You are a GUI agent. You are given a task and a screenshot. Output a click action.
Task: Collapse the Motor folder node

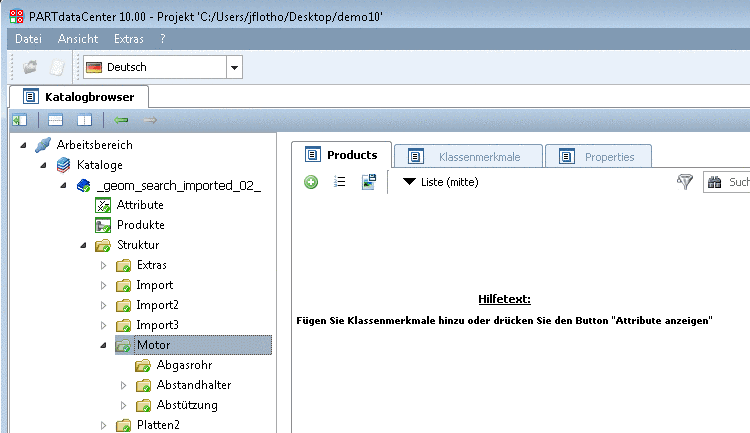click(x=103, y=345)
